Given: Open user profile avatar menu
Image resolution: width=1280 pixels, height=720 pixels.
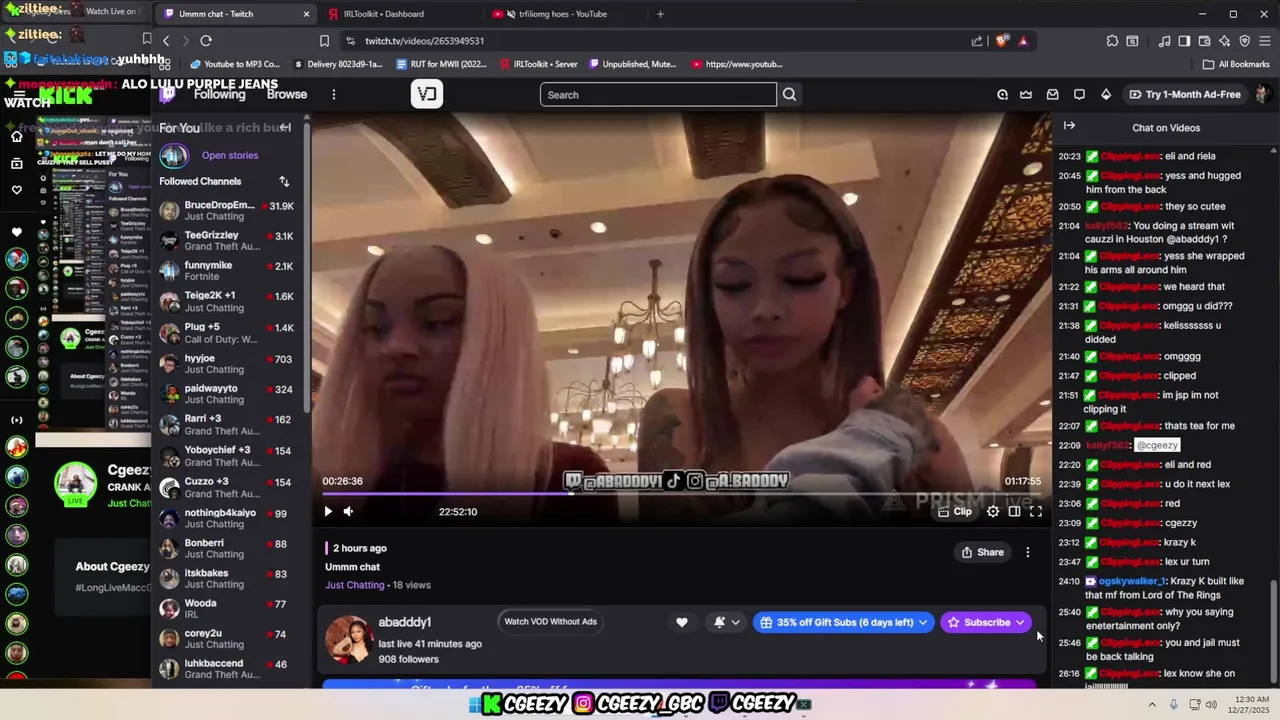Looking at the screenshot, I should pos(1263,94).
